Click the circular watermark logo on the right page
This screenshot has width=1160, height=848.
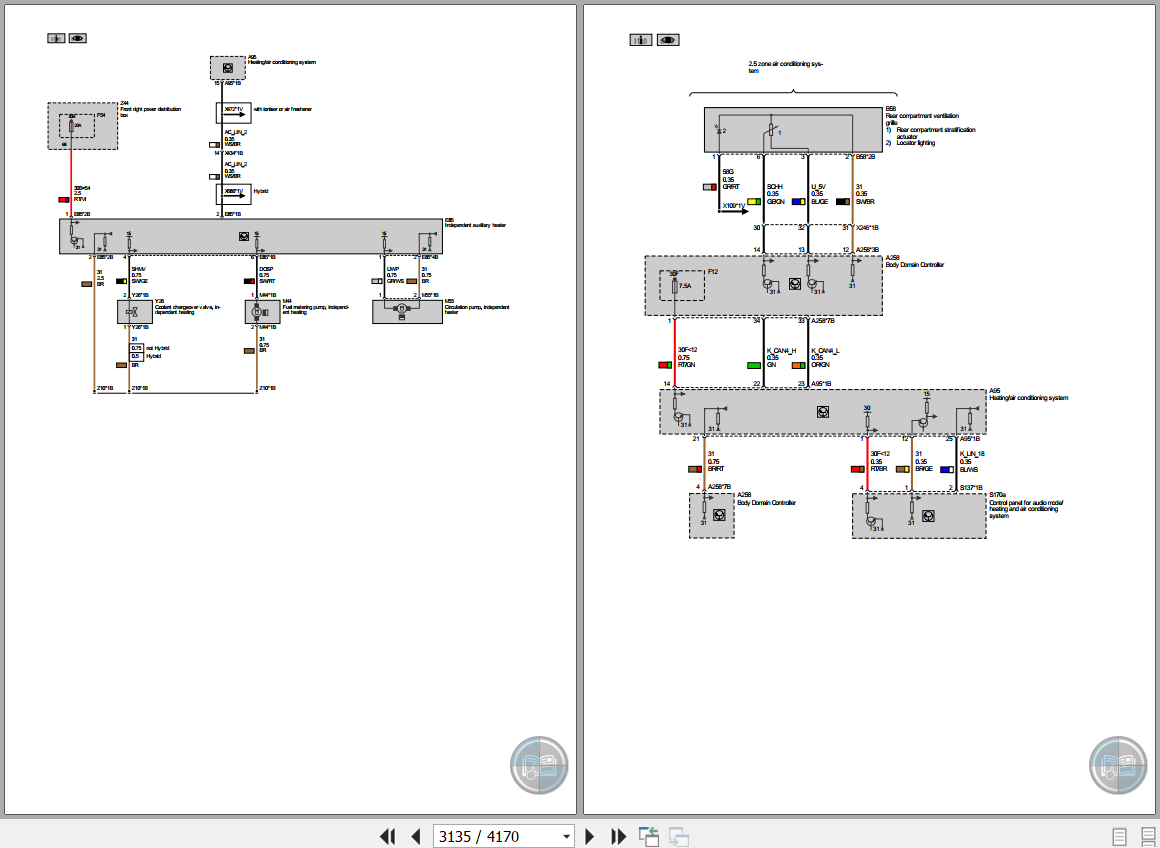[x=1117, y=765]
